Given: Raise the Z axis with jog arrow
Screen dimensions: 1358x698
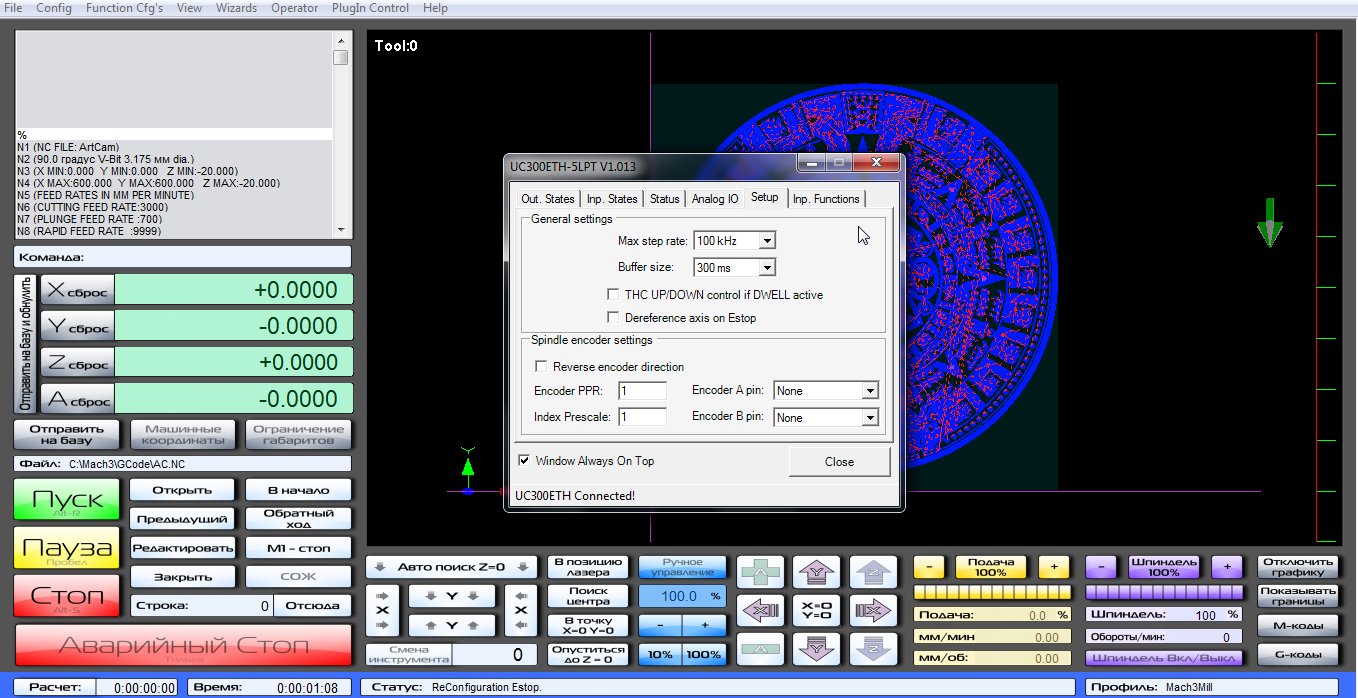Looking at the screenshot, I should coord(872,572).
